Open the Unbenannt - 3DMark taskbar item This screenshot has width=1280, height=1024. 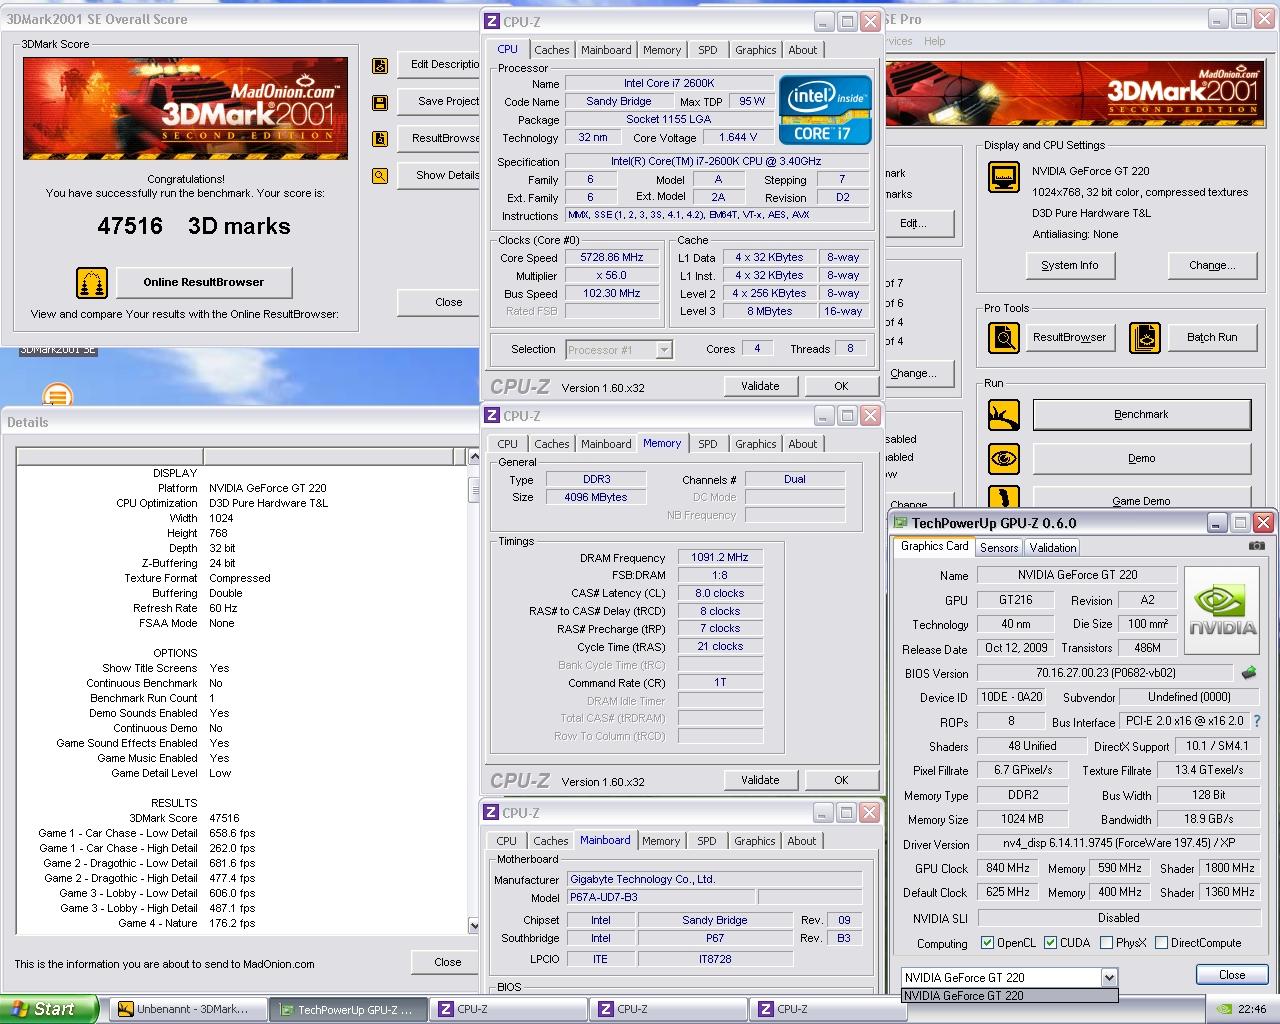point(187,1010)
